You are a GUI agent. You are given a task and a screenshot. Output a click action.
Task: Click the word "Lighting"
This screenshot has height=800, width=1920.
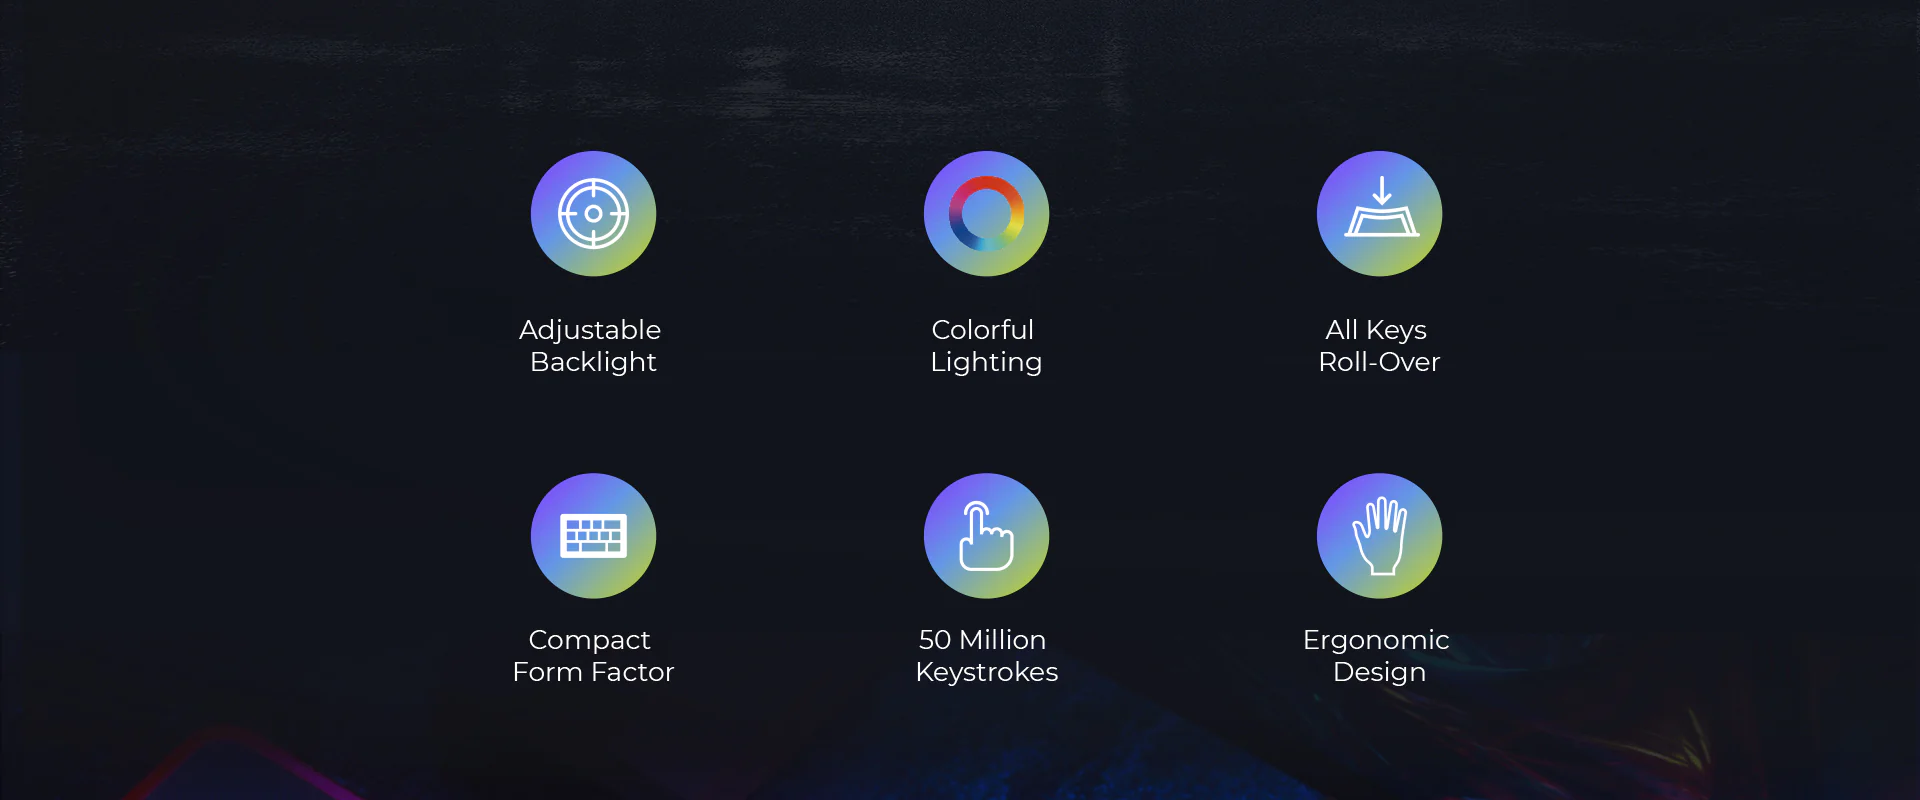[986, 362]
